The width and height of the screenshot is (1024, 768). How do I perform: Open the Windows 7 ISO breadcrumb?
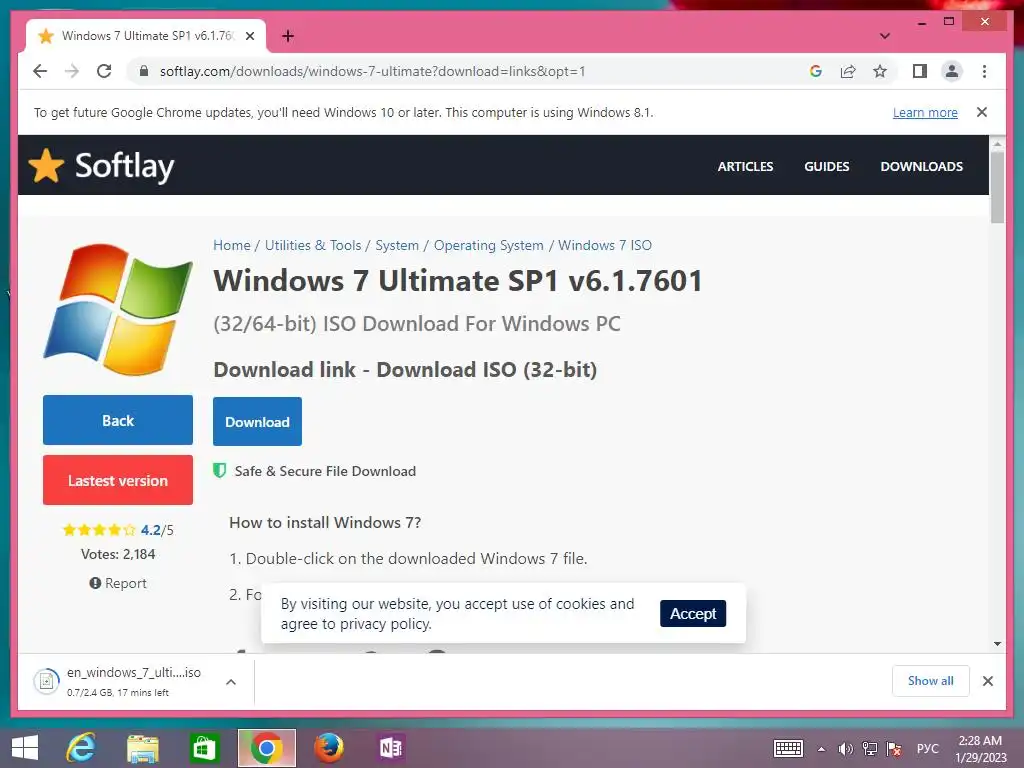tap(605, 246)
